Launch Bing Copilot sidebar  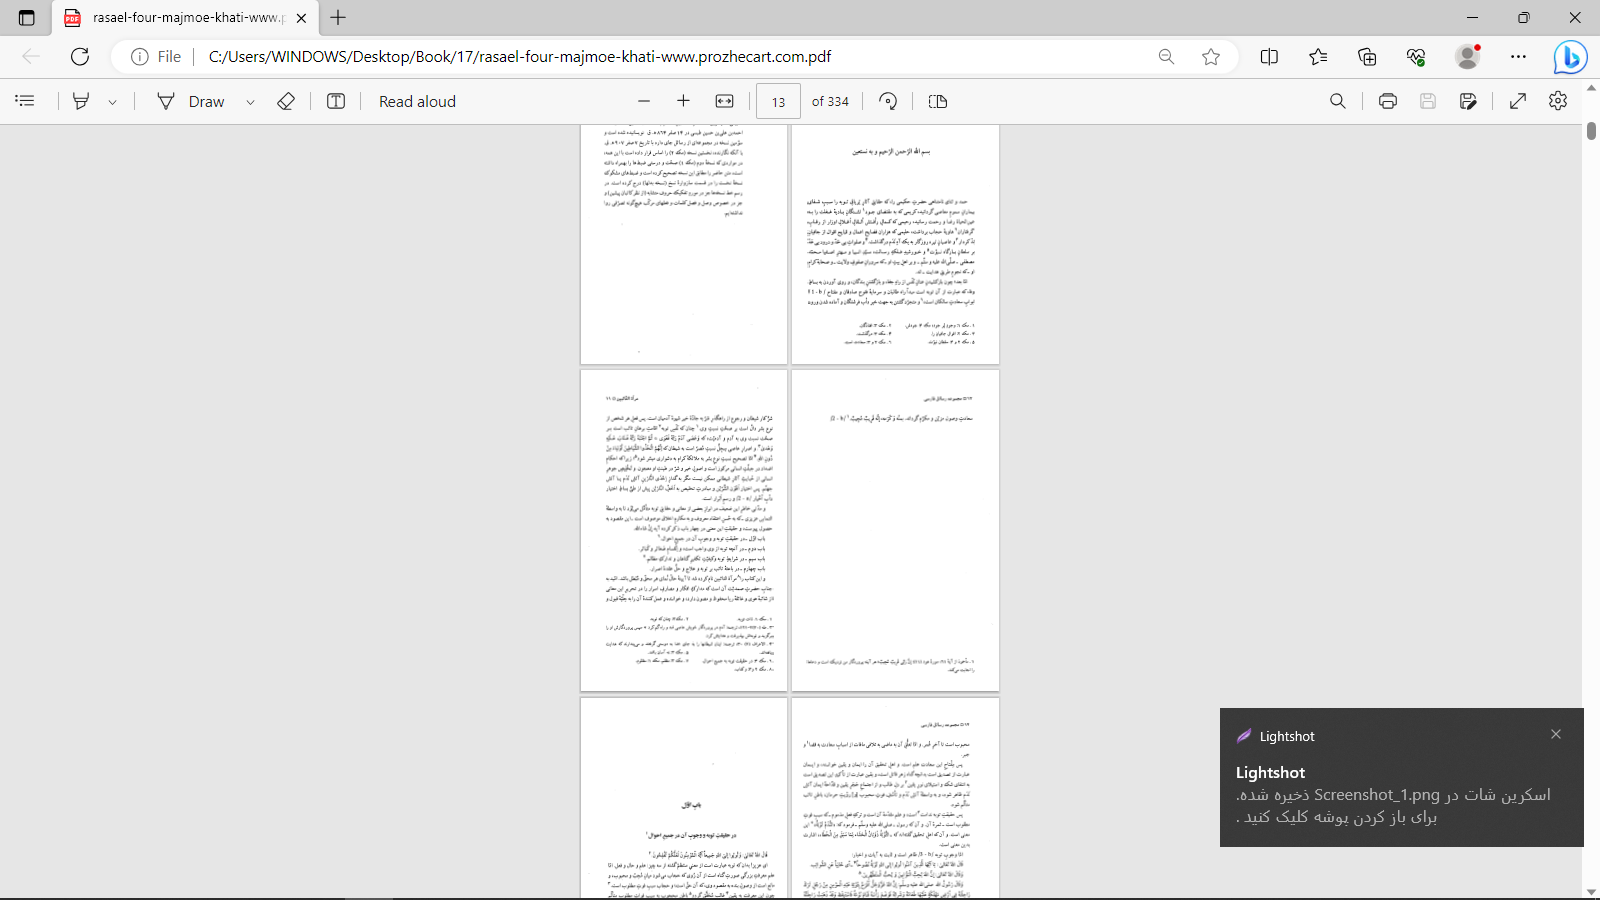click(x=1570, y=58)
